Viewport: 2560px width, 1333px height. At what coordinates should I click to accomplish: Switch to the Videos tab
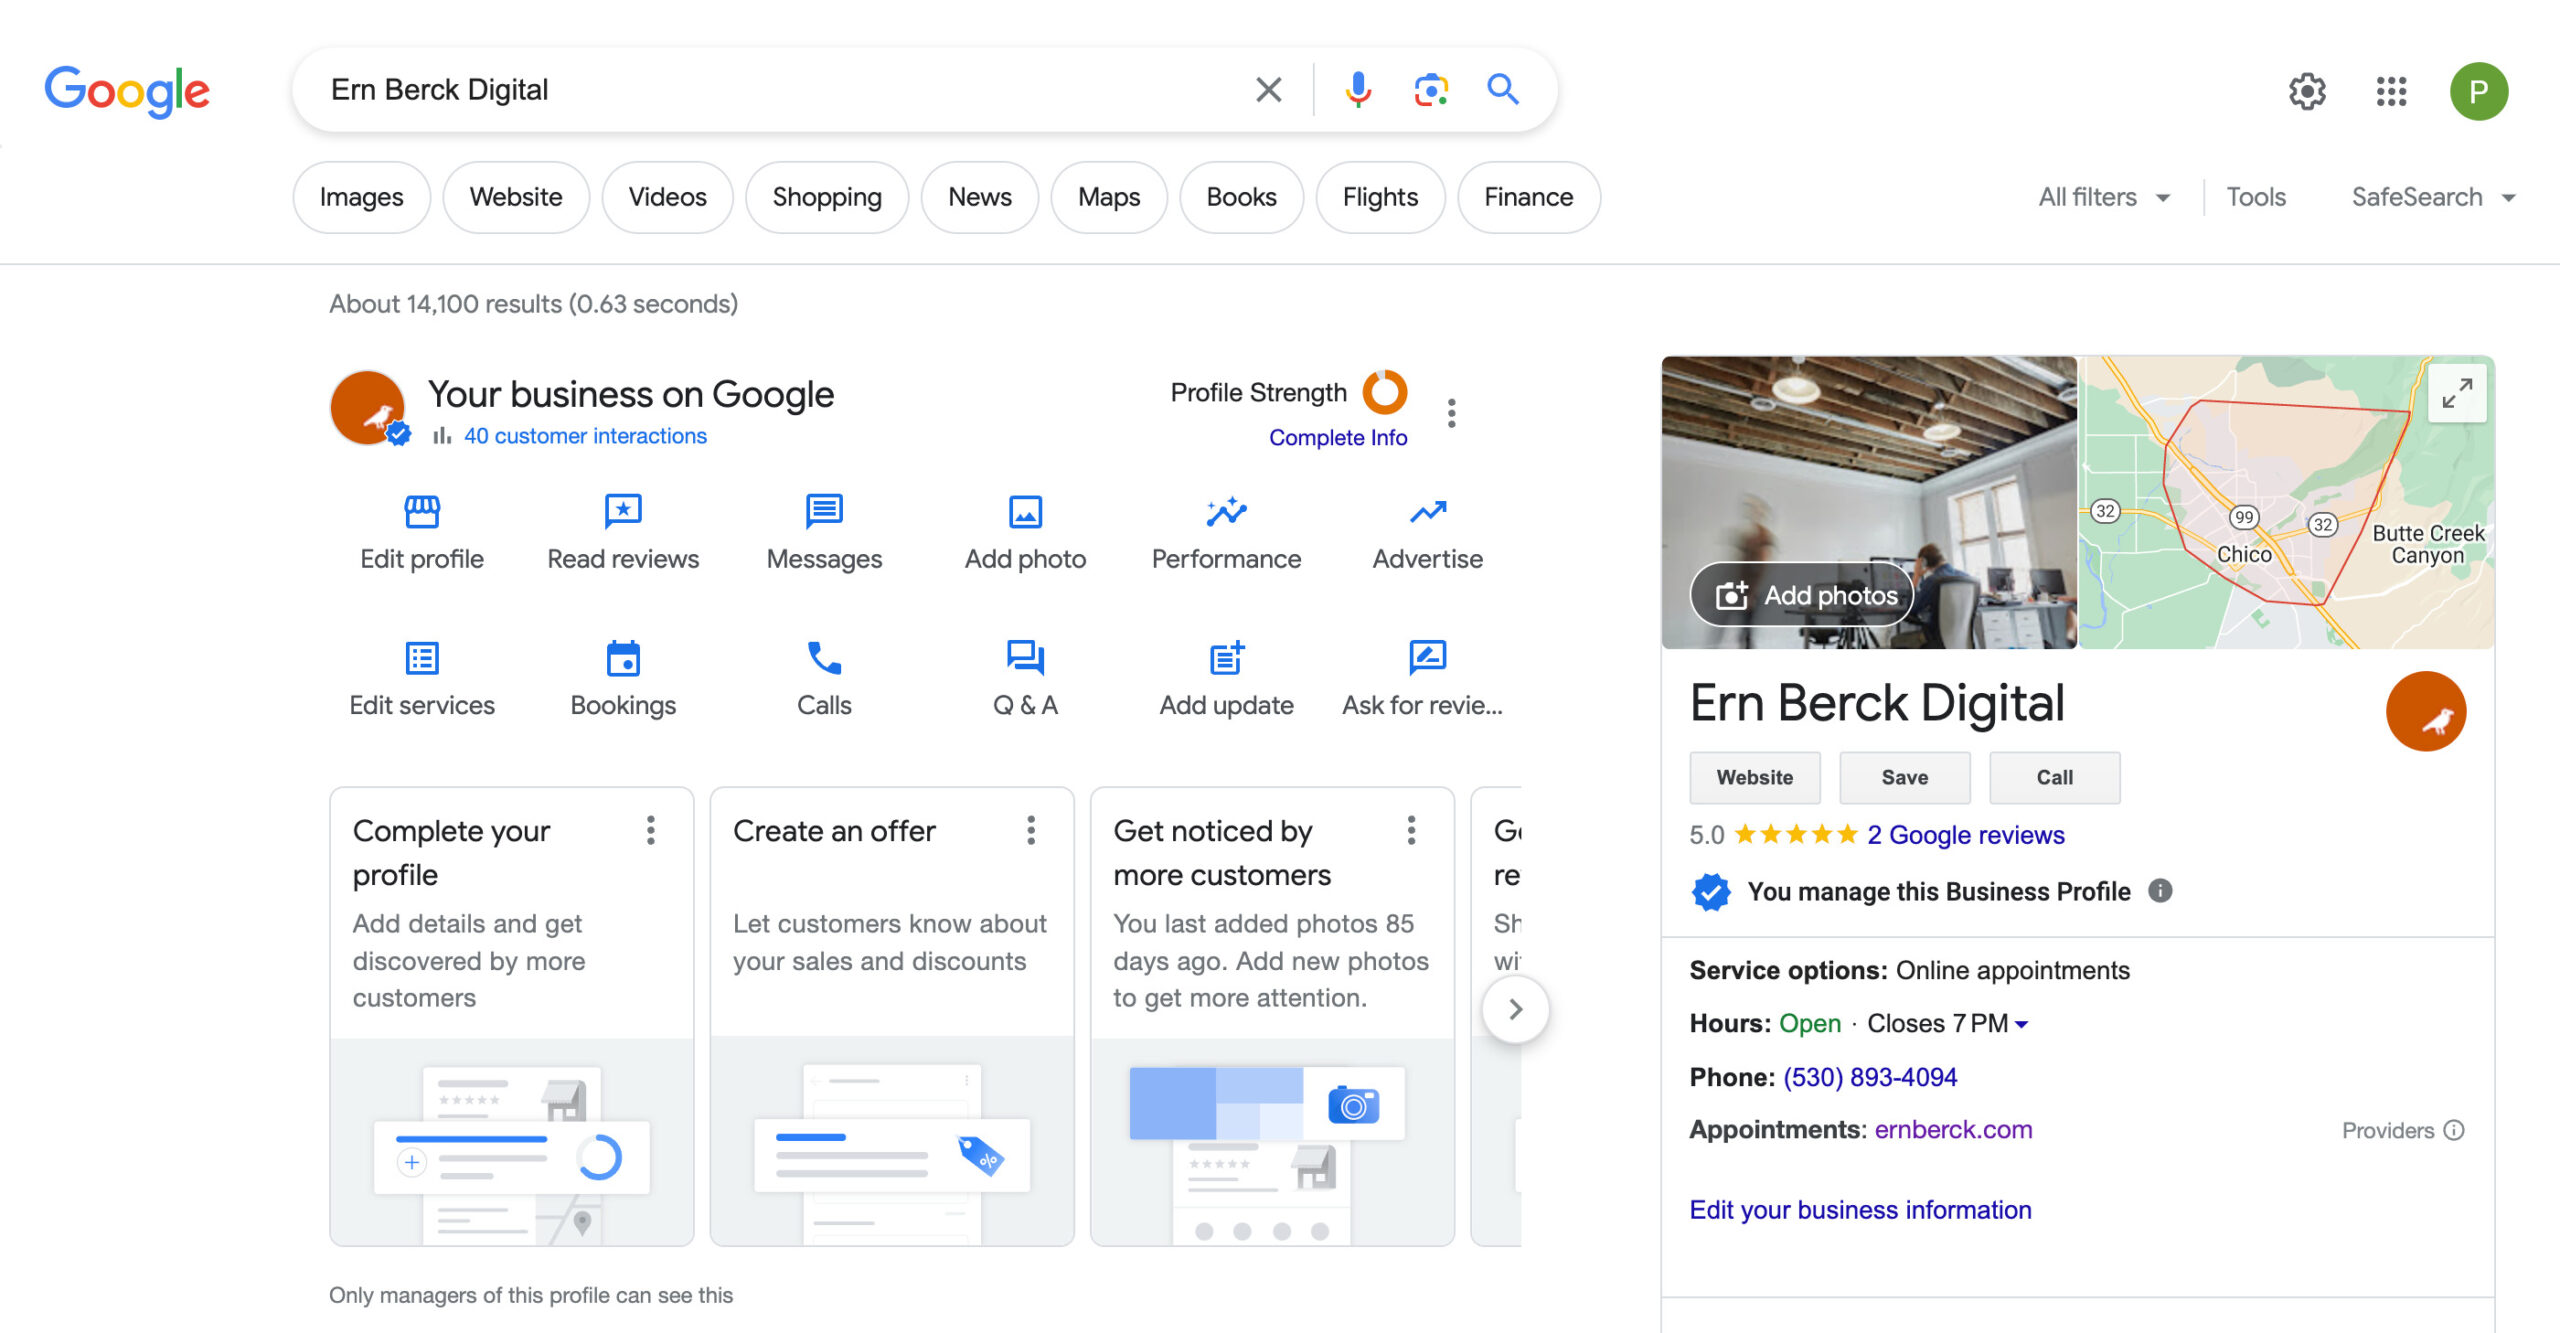click(667, 197)
